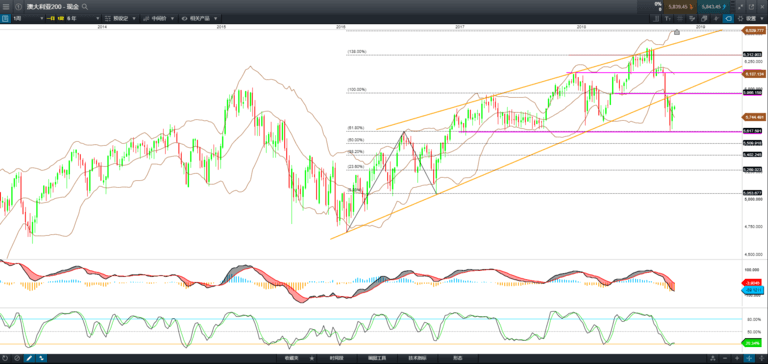
Task: Click the star favorite icon in bottom bar
Action: [311, 359]
